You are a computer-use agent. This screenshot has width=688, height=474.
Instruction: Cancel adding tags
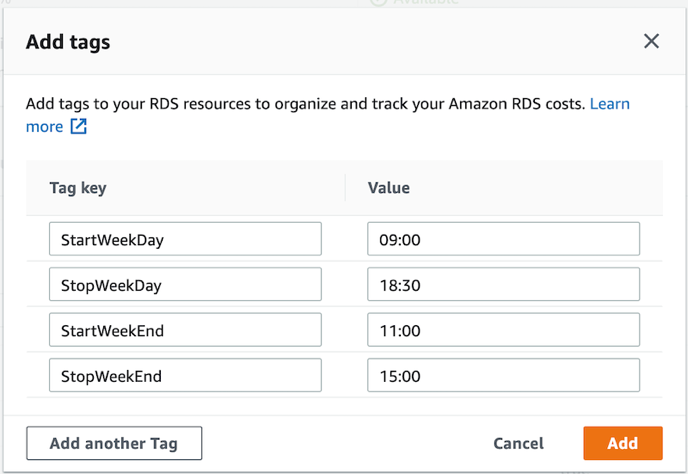[518, 443]
